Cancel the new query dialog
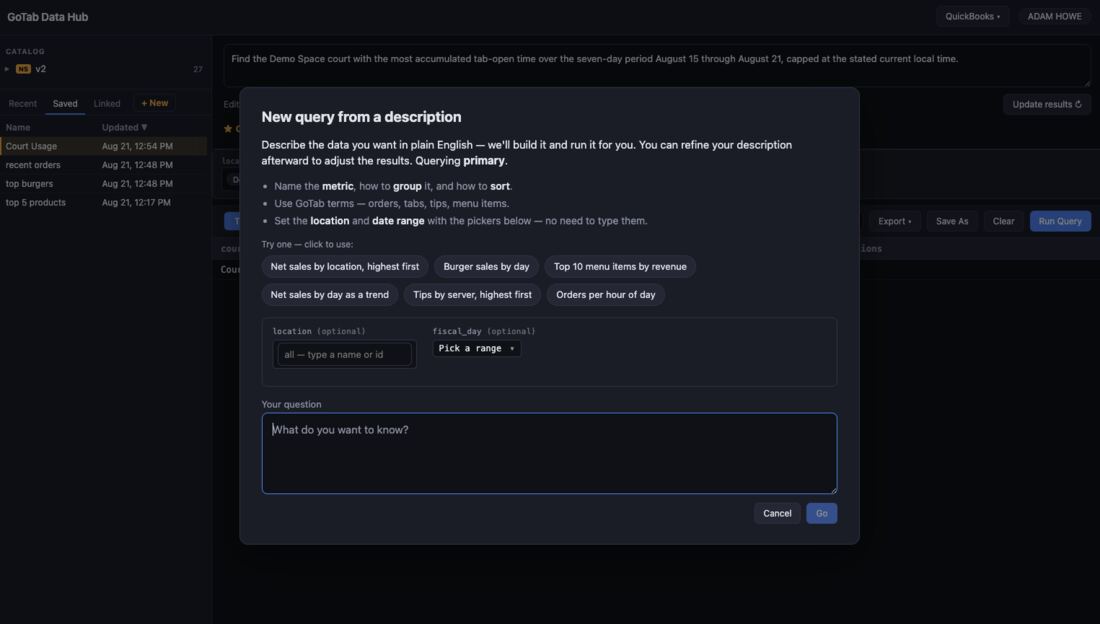This screenshot has width=1100, height=624. tap(777, 513)
